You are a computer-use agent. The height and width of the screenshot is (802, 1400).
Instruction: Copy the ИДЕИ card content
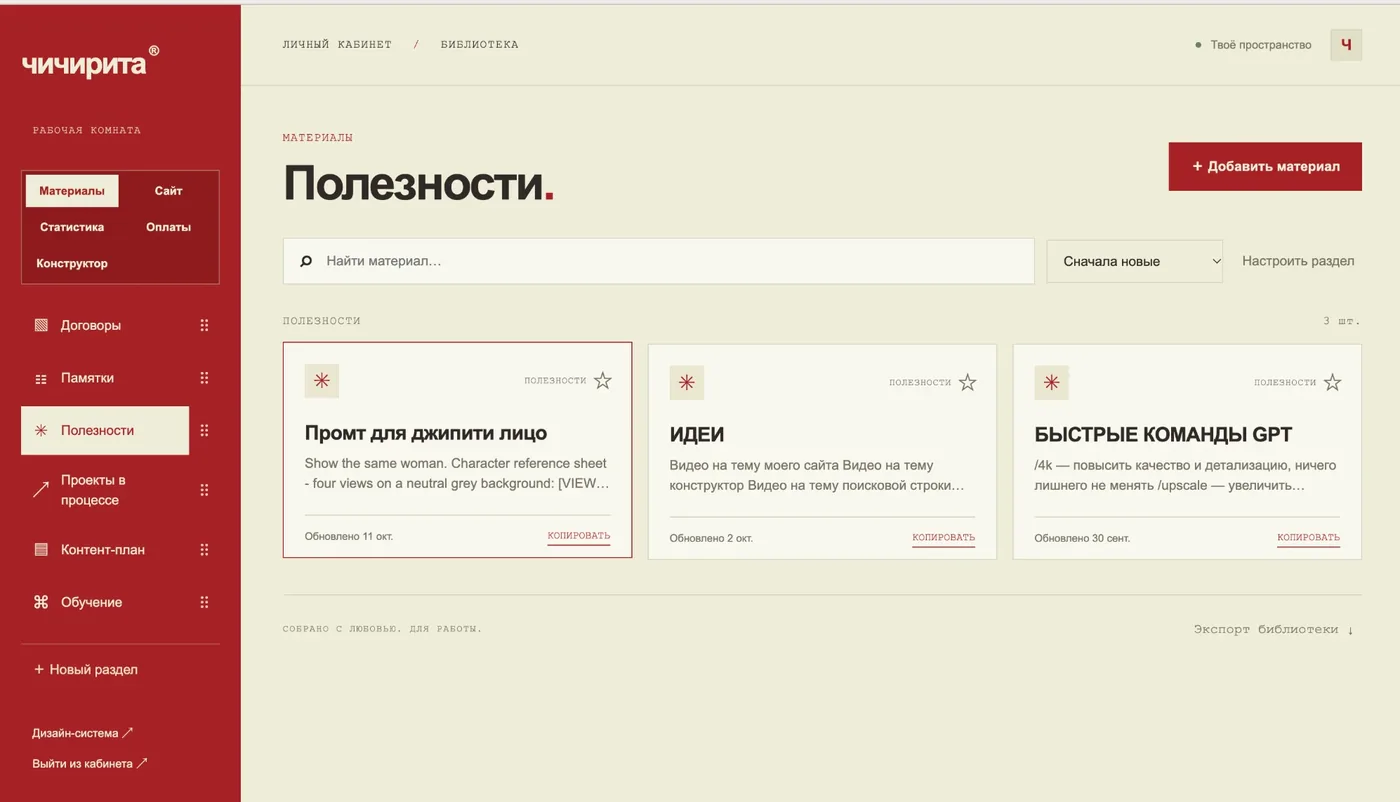pyautogui.click(x=943, y=538)
